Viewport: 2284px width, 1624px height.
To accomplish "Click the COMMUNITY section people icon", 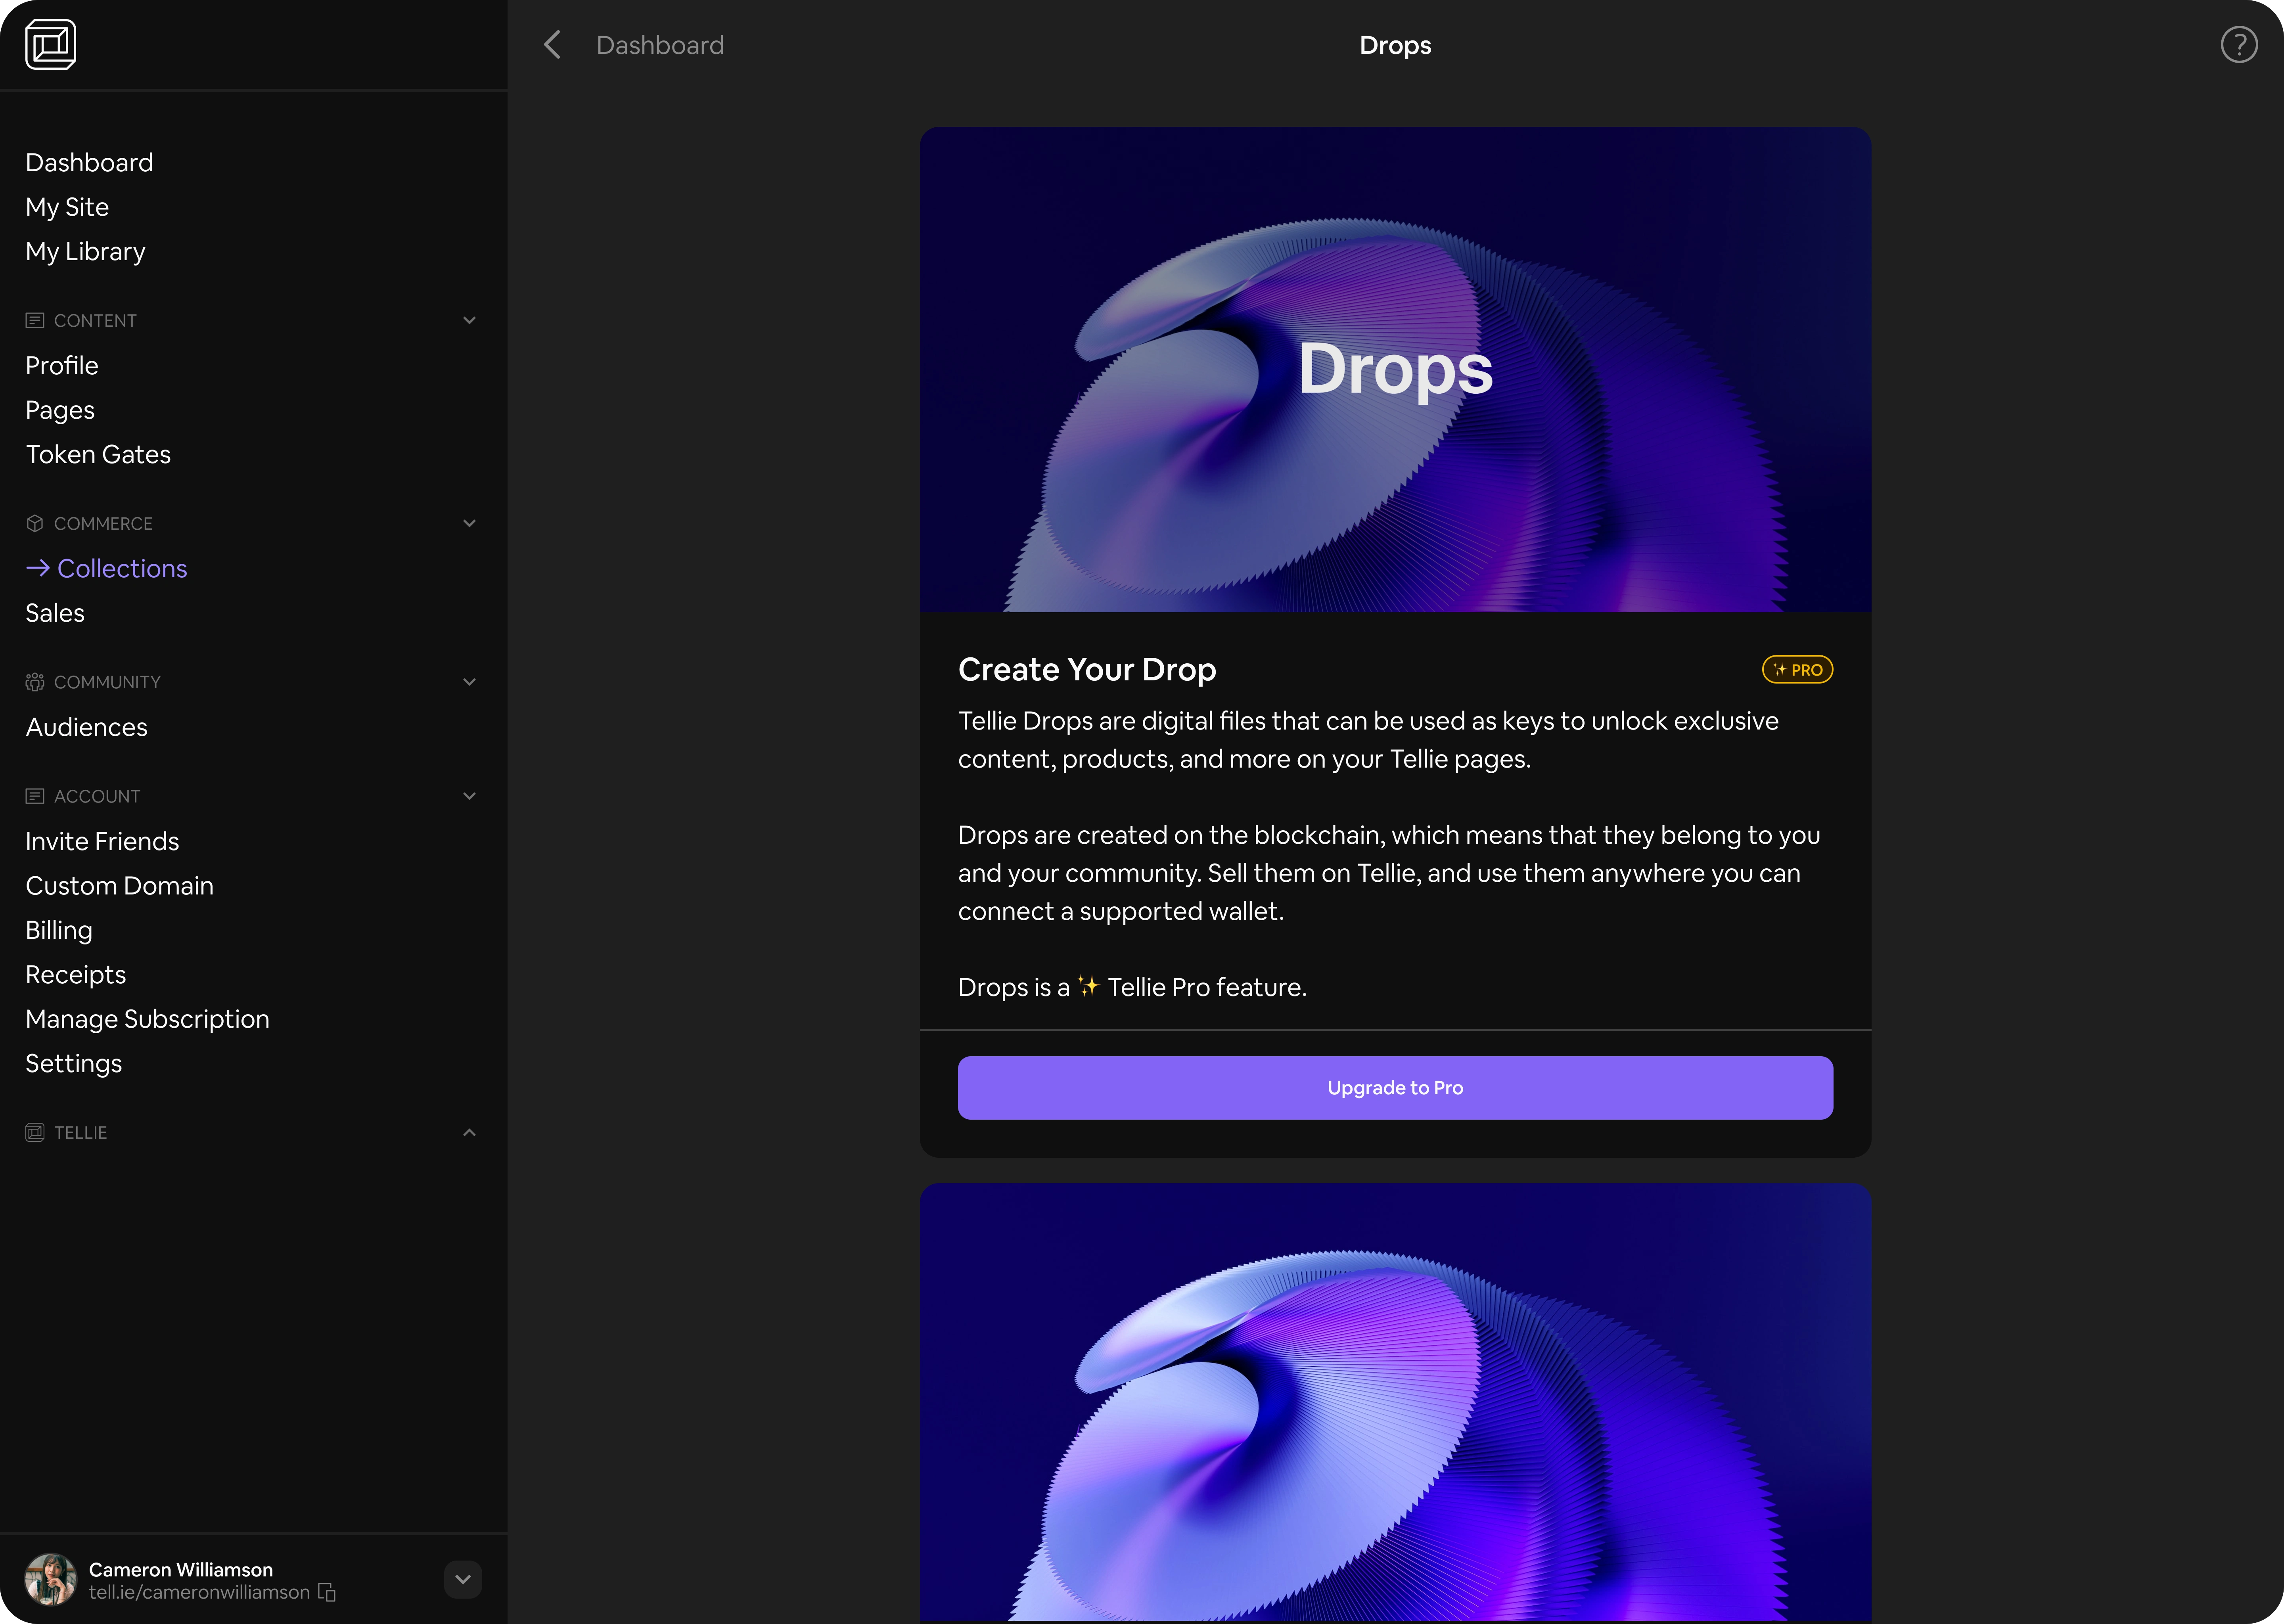I will click(x=35, y=682).
